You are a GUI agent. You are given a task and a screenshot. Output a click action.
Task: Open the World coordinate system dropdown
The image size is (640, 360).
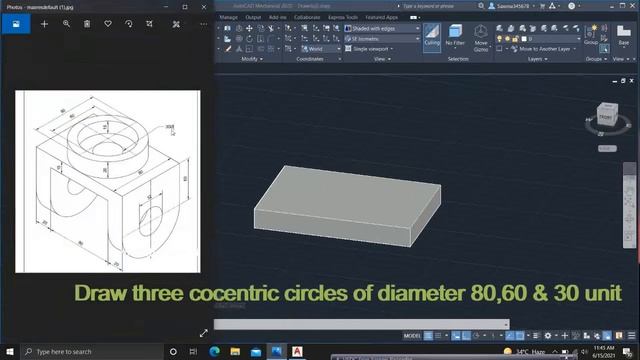coord(321,49)
